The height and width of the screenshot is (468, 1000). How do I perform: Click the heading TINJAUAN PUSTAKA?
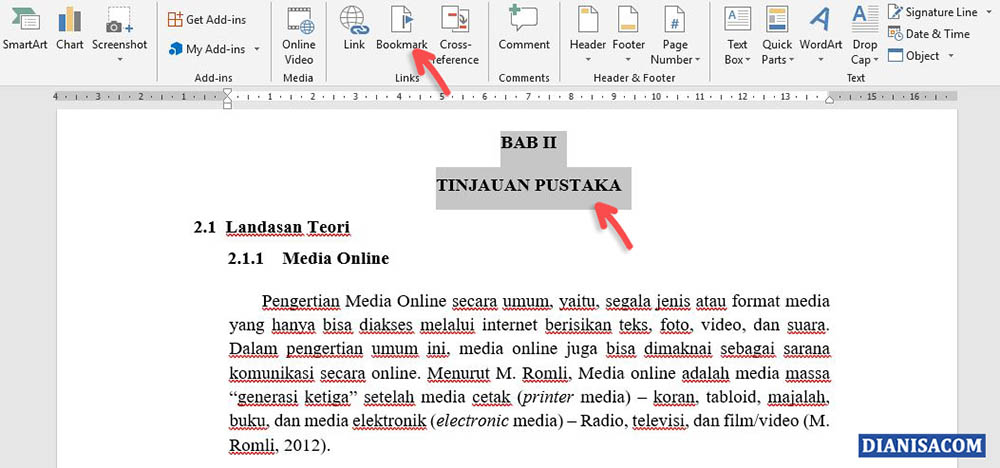click(529, 185)
